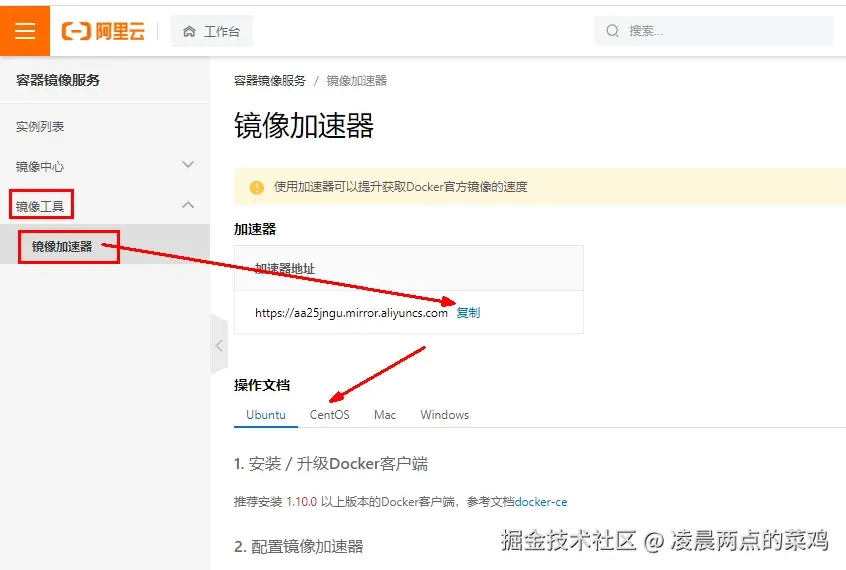This screenshot has width=846, height=570.
Task: Click the 1.10.0 version text
Action: click(x=302, y=502)
